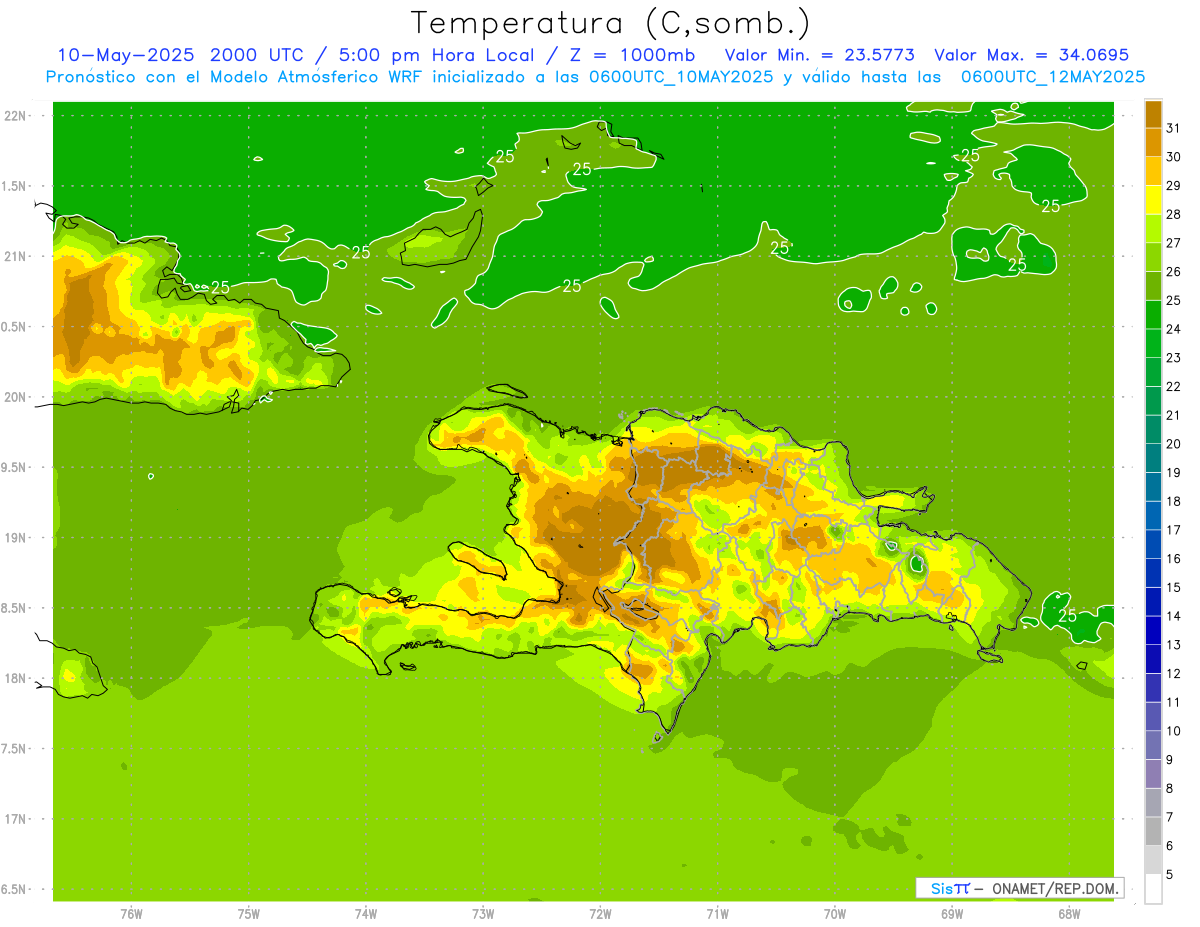Click the legend value 20
The width and height of the screenshot is (1200, 927).
point(1173,444)
